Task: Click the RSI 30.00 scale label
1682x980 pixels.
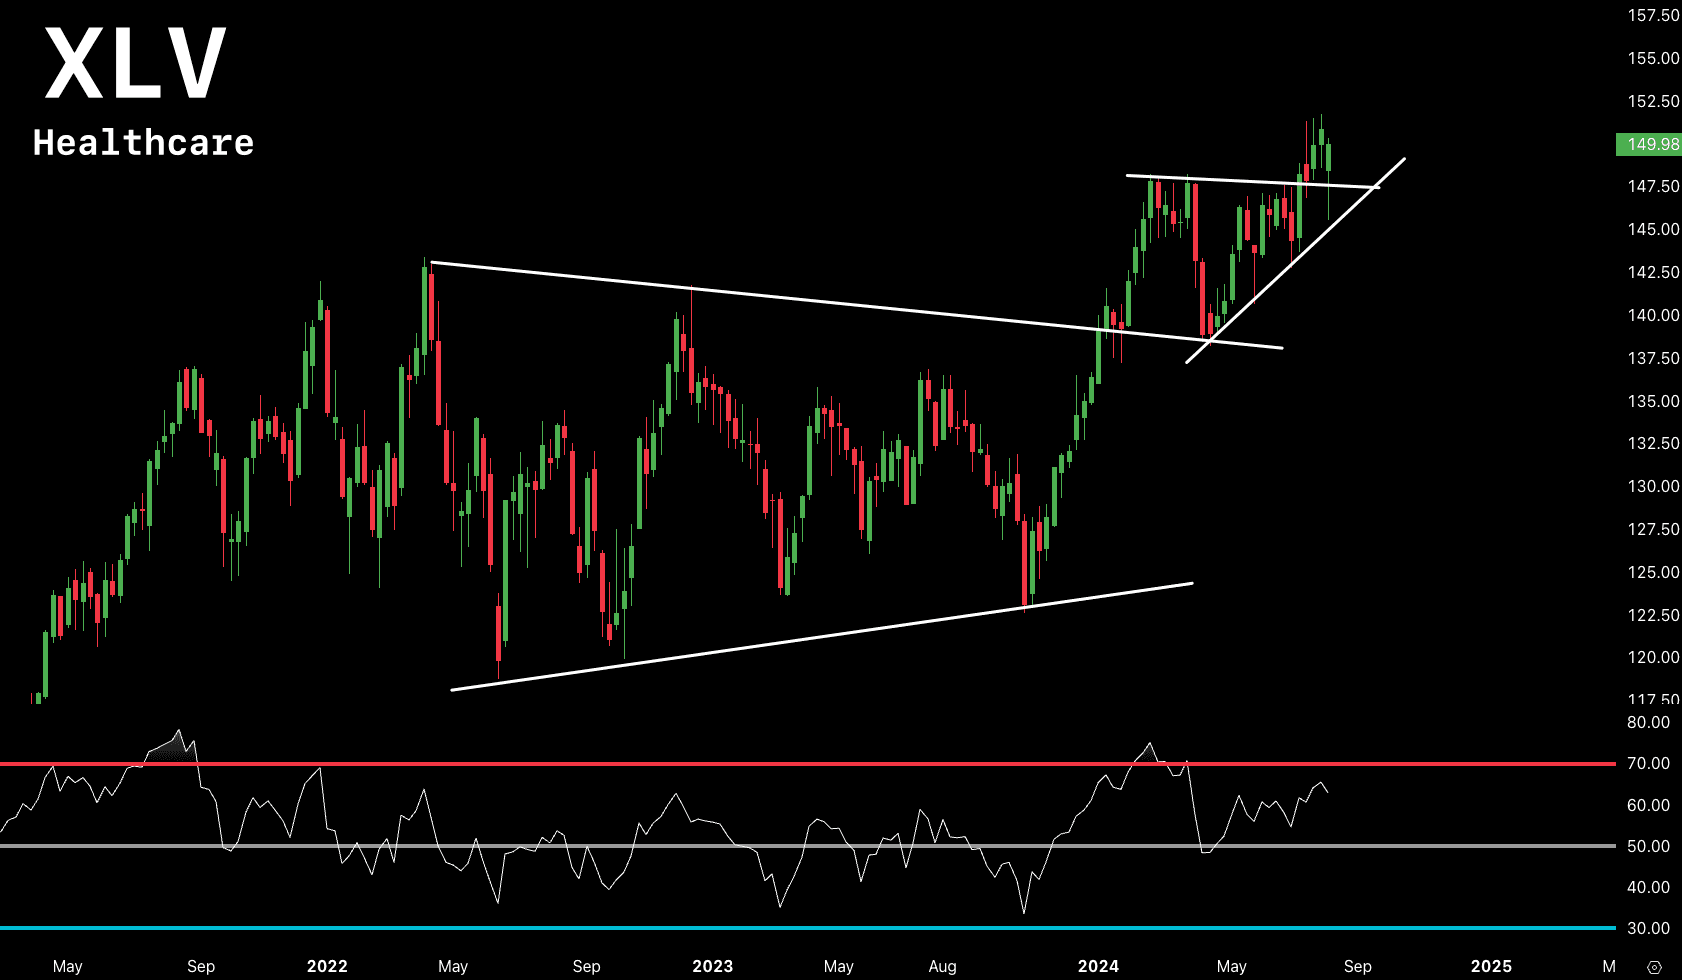Action: [x=1648, y=928]
